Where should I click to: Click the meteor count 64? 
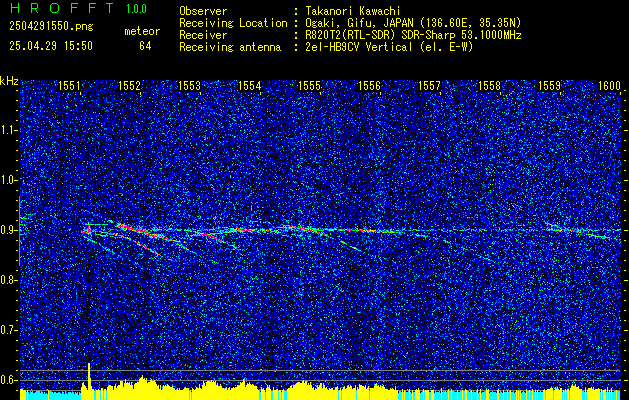[x=145, y=46]
